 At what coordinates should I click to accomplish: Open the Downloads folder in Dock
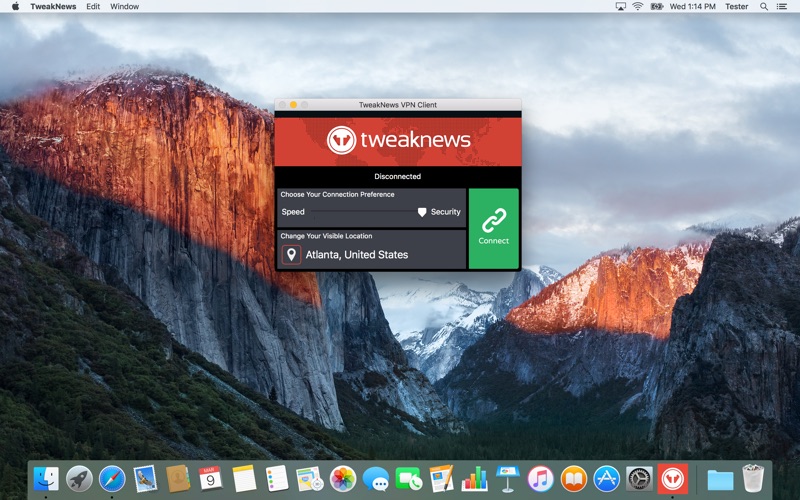(x=720, y=480)
